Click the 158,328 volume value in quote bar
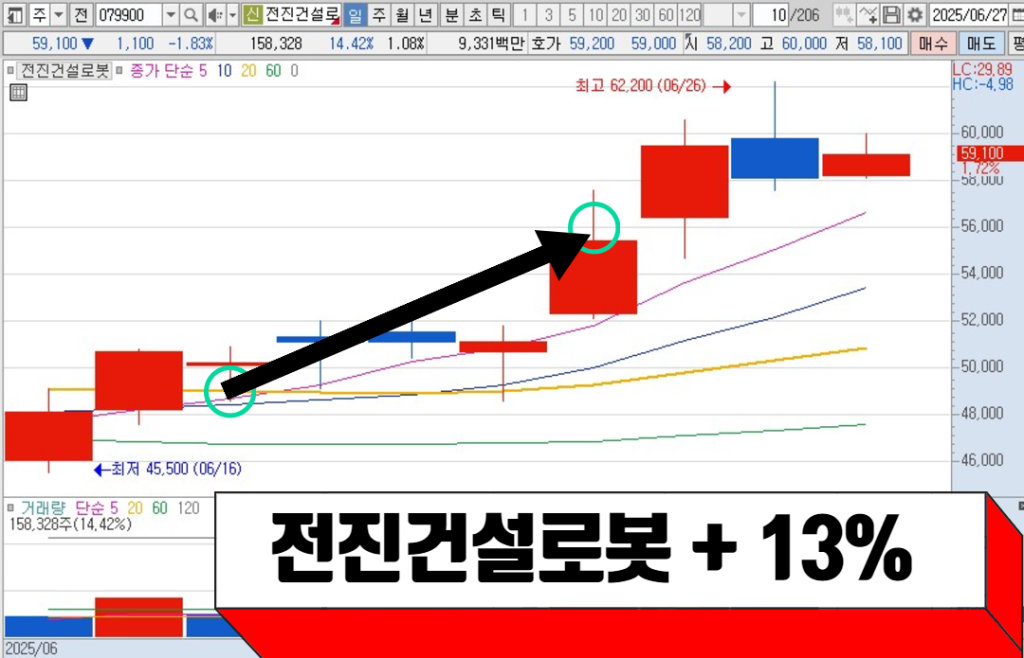Viewport: 1024px width, 658px height. click(x=276, y=44)
